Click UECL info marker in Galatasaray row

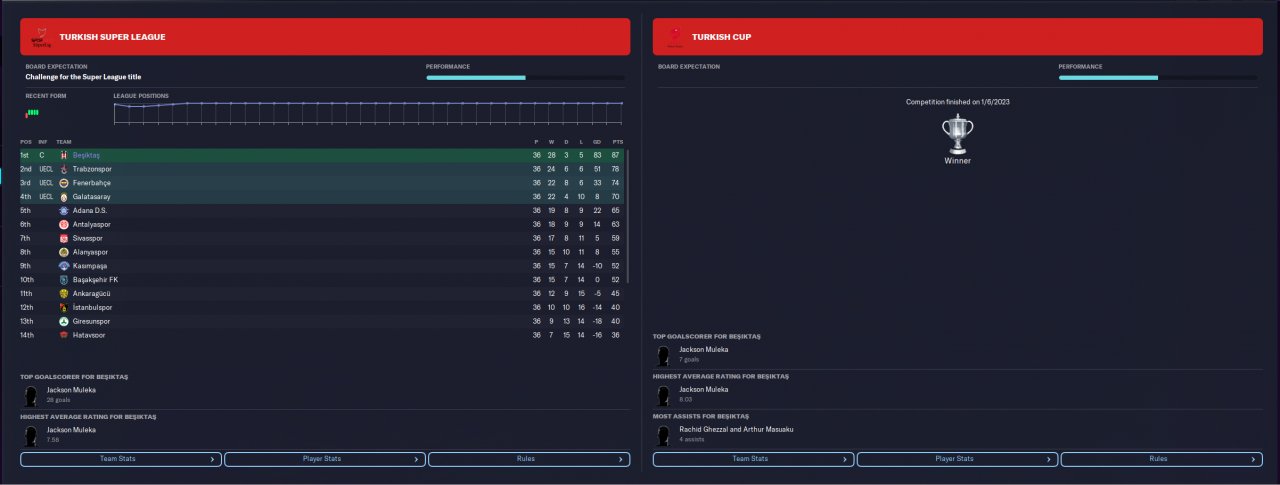[x=46, y=197]
